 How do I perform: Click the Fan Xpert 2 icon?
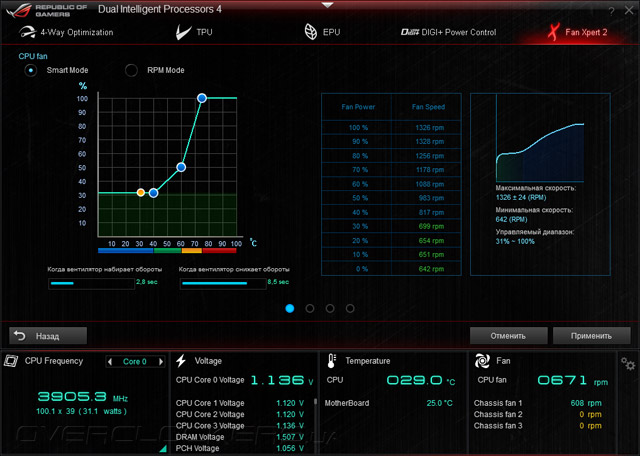point(553,32)
